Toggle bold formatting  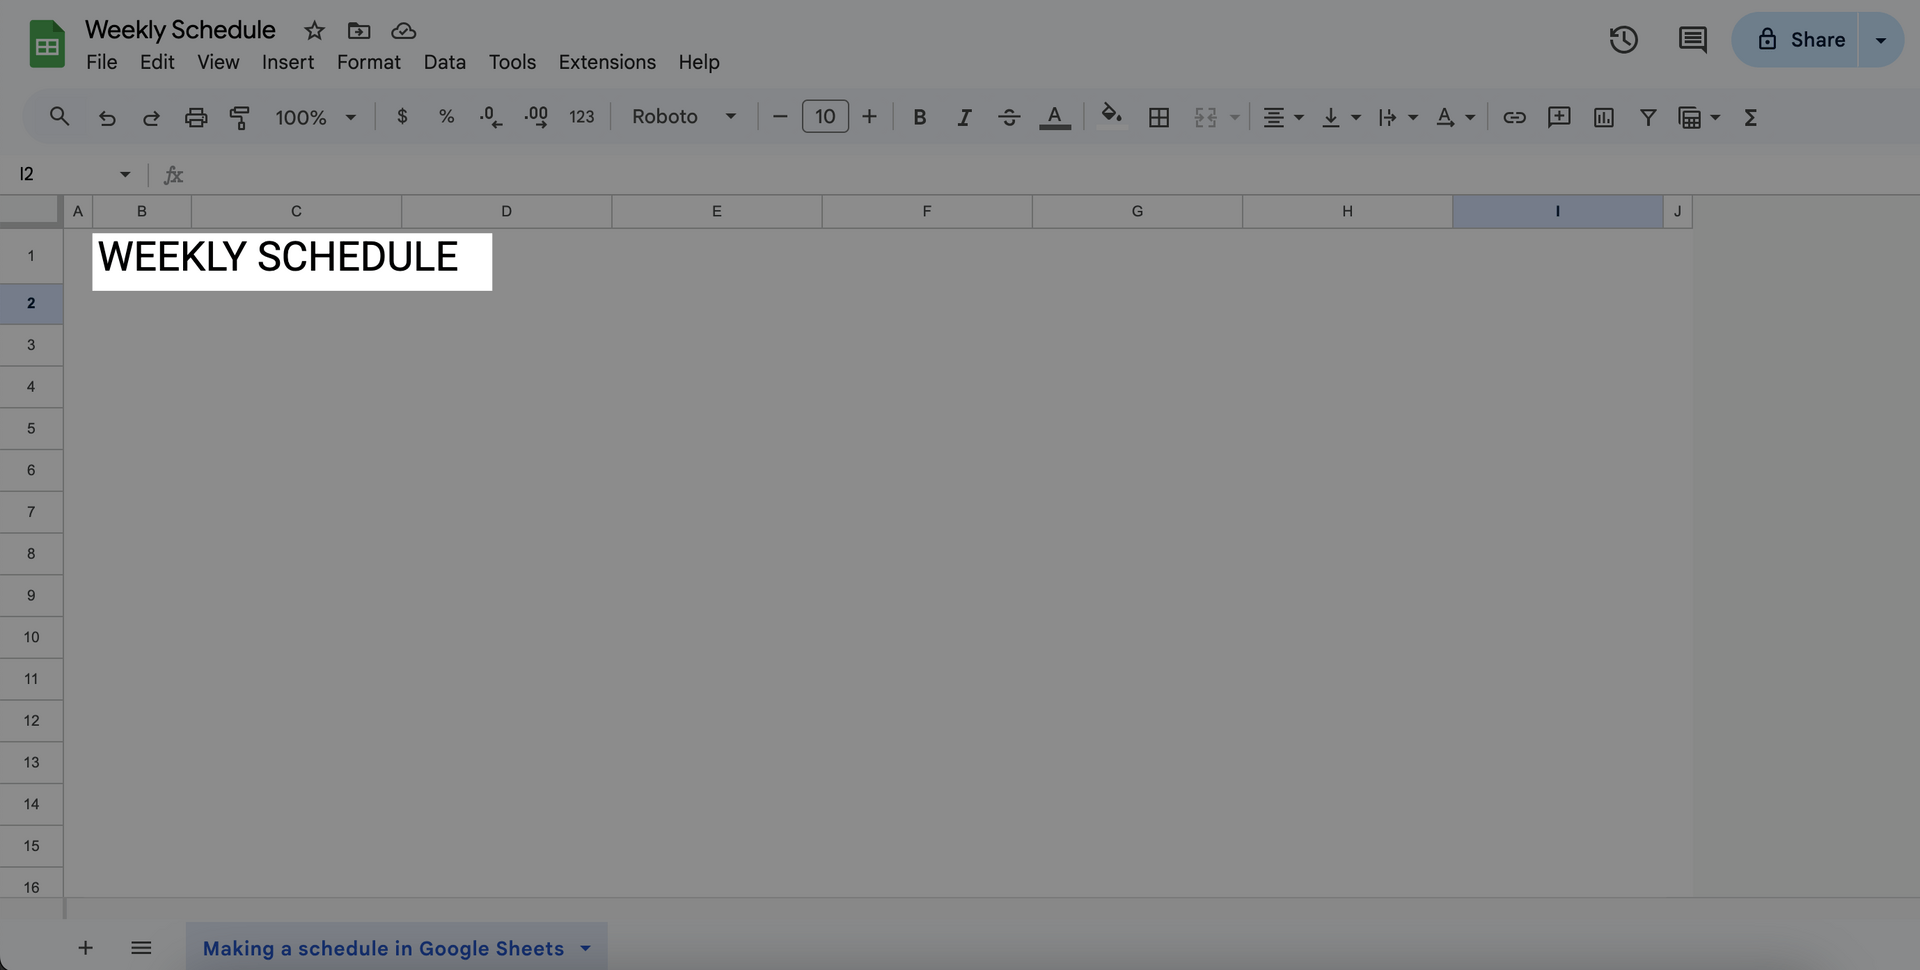920,118
